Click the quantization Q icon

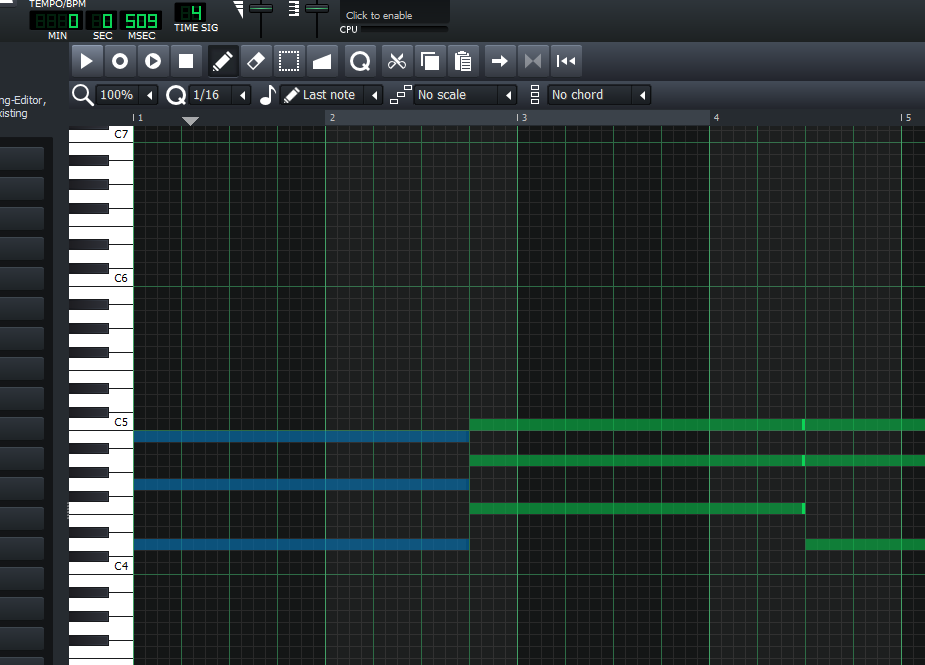click(x=176, y=95)
